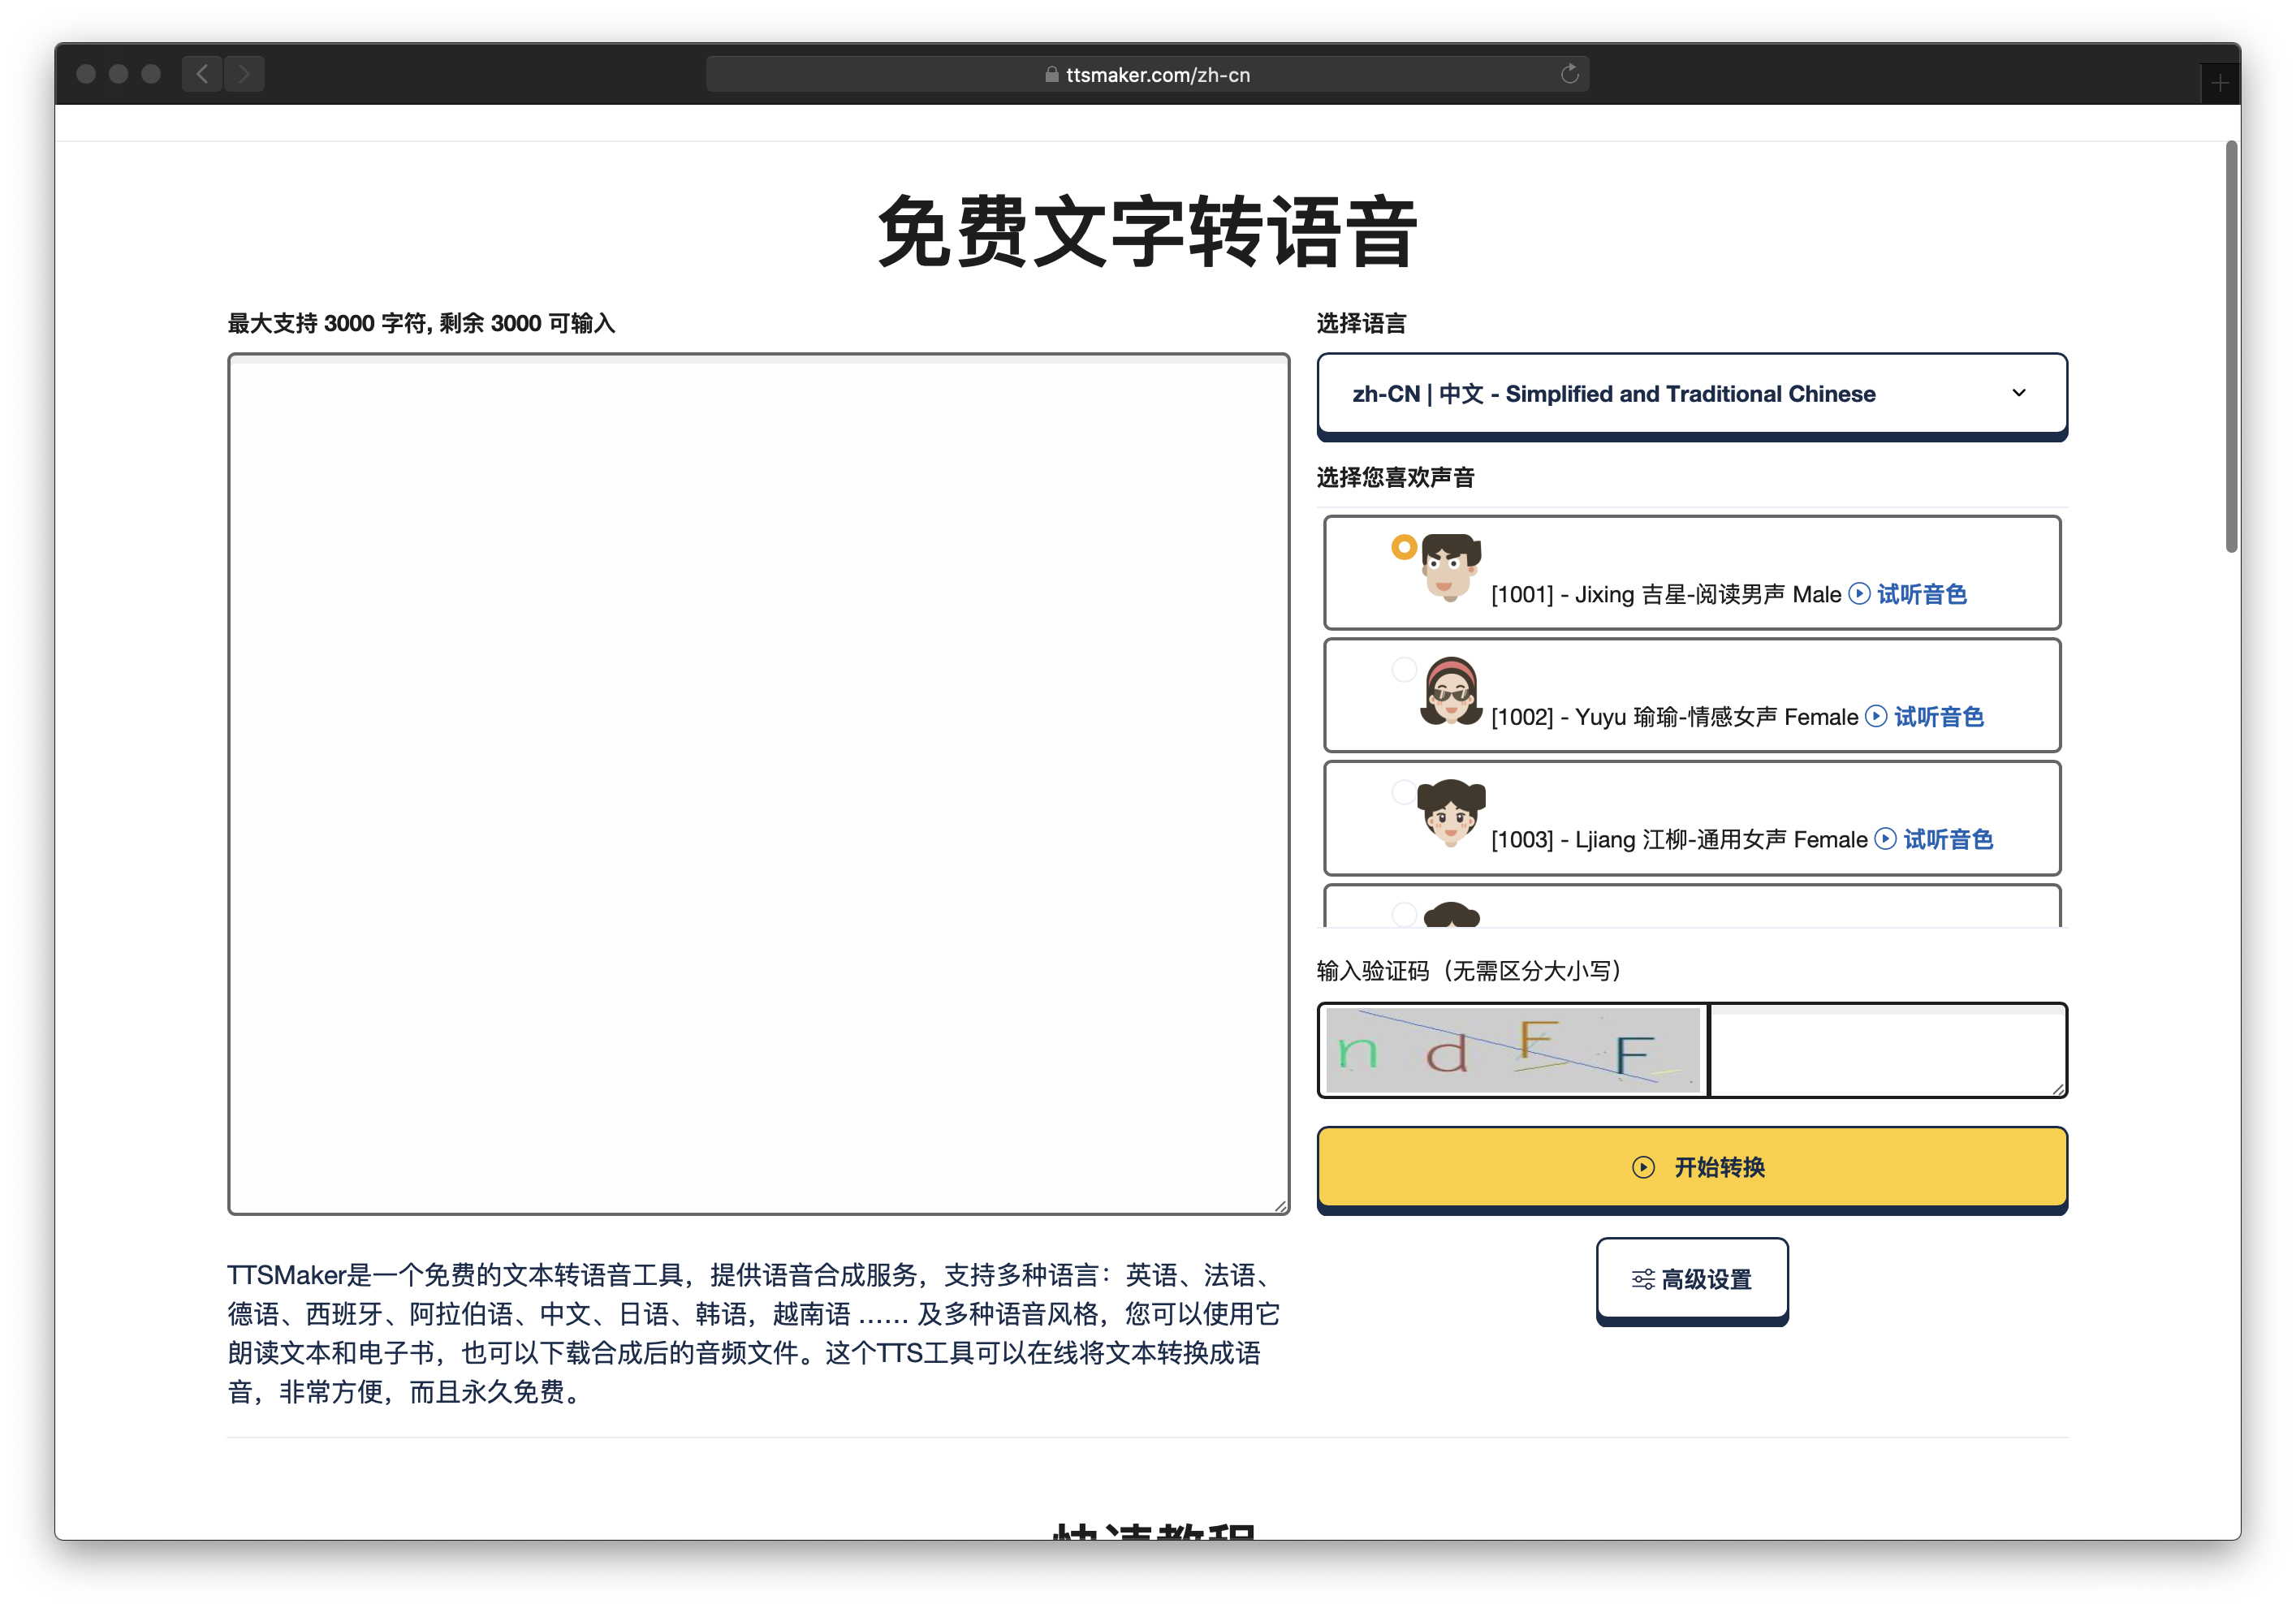The image size is (2296, 1608).
Task: Select the 1003 Ljiang voice radio button
Action: 1404,793
